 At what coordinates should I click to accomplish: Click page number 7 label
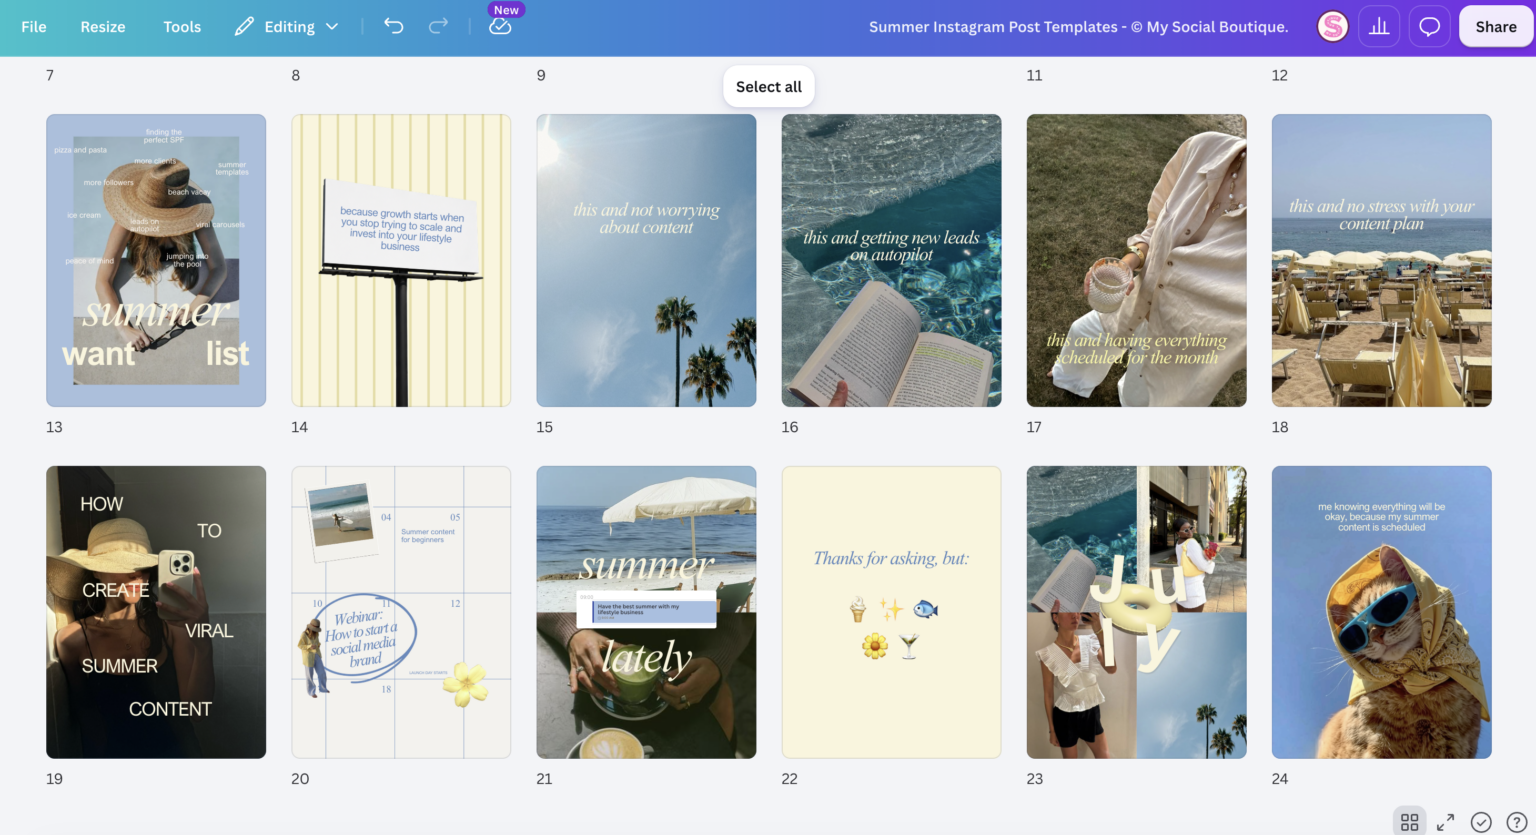[x=50, y=75]
